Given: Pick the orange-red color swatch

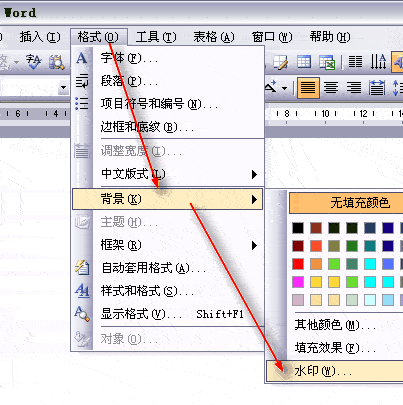Looking at the screenshot, I should pos(316,246).
